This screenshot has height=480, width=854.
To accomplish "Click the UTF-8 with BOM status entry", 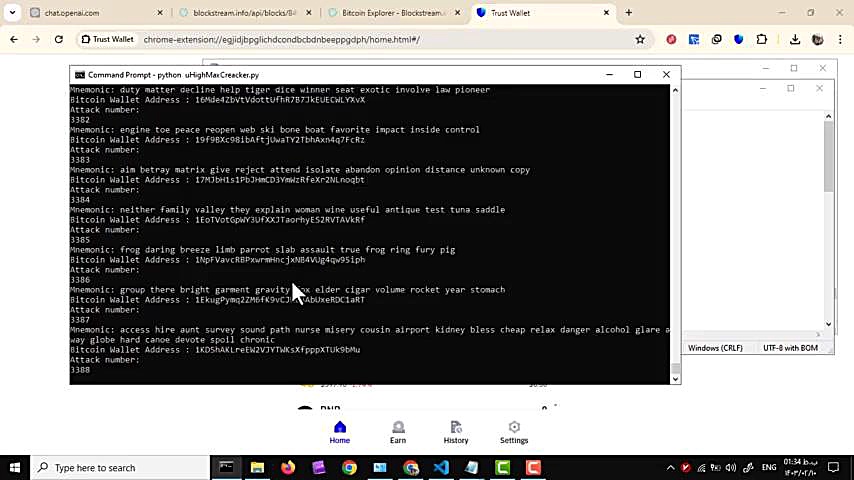I will point(790,348).
